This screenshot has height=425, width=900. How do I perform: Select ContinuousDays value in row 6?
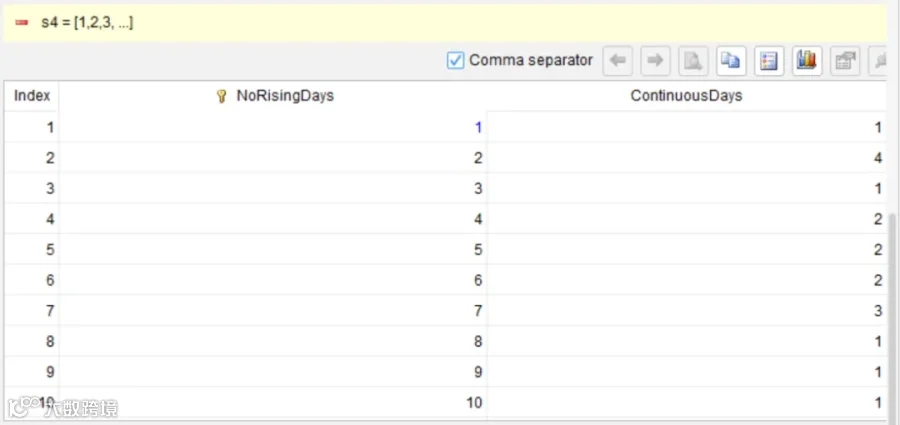point(686,280)
